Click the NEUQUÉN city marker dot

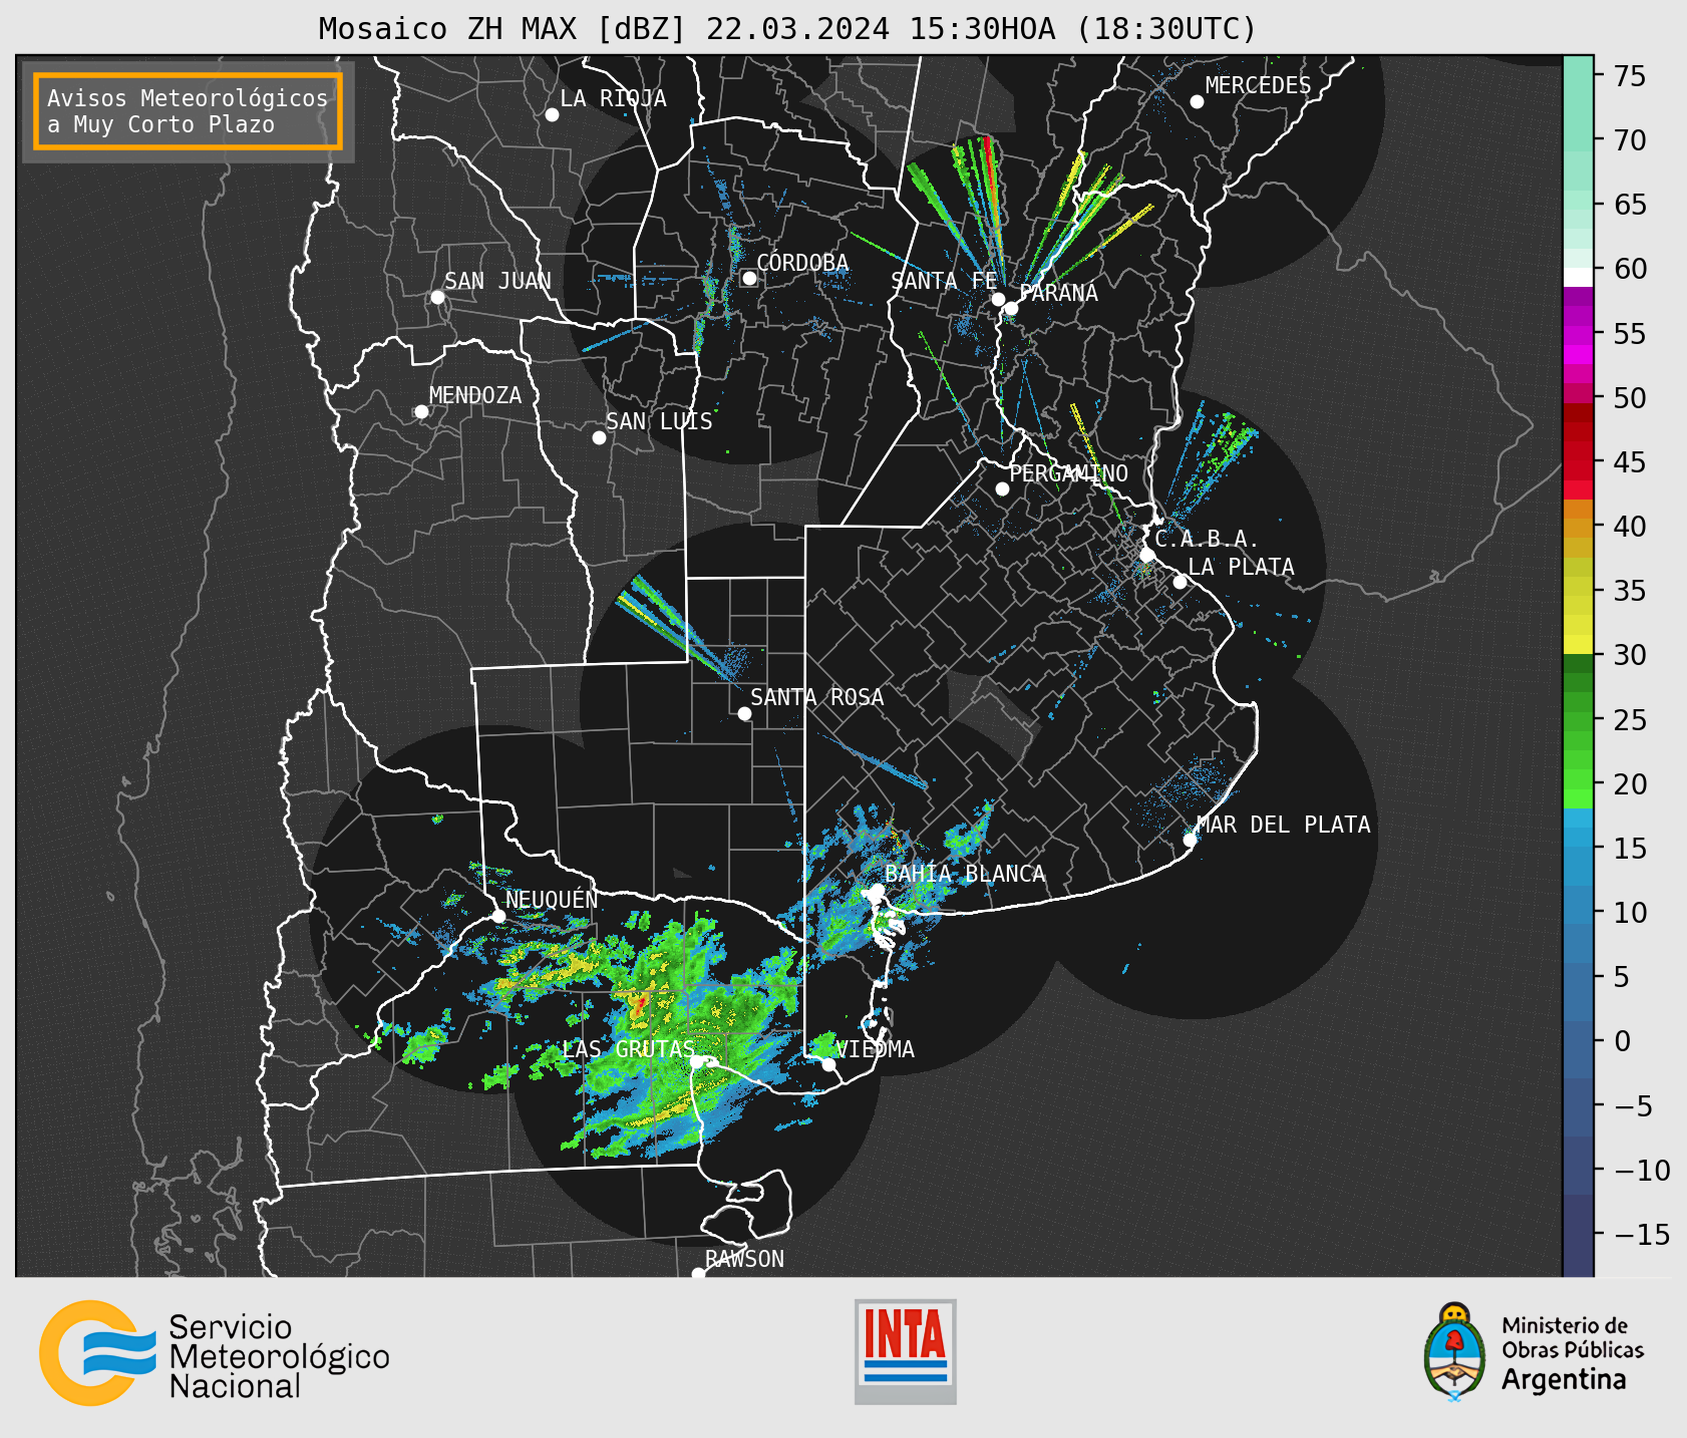tap(499, 916)
